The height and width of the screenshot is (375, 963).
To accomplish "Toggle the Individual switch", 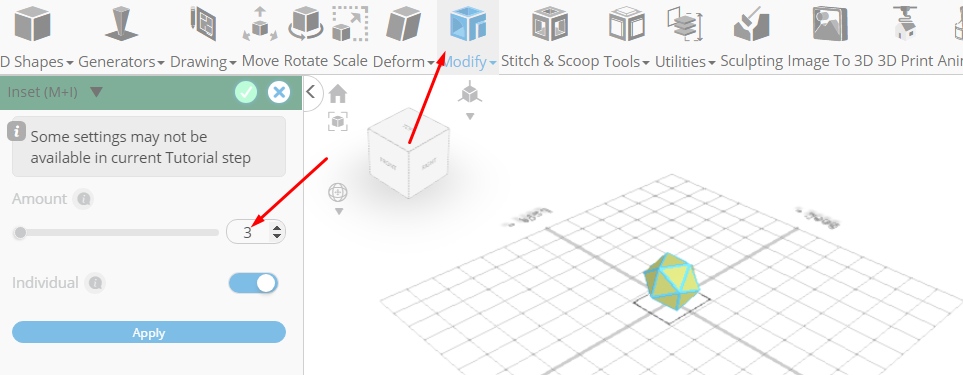I will [253, 283].
